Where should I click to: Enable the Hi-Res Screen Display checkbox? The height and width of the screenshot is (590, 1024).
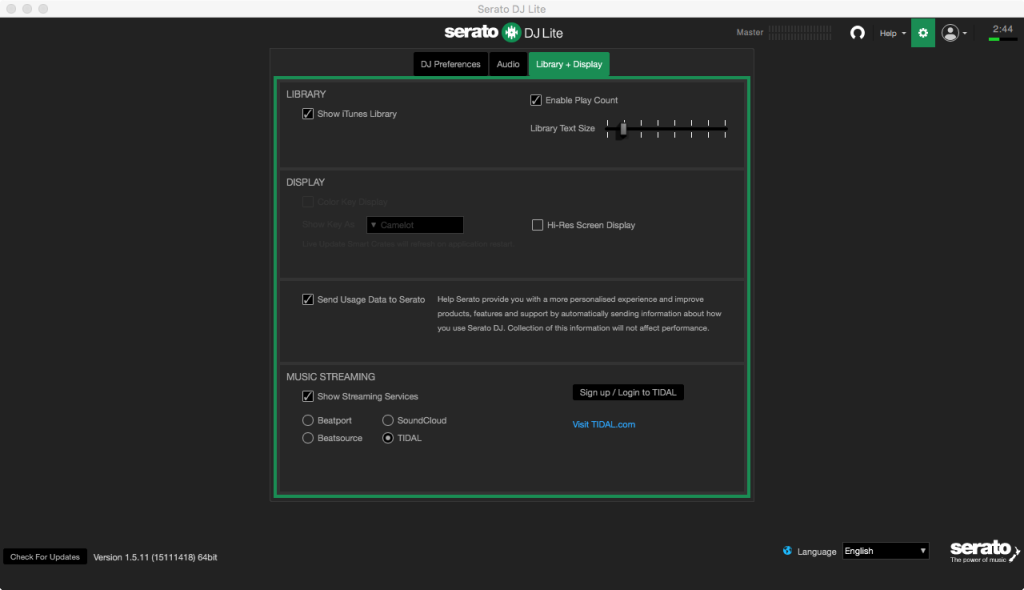click(x=538, y=226)
